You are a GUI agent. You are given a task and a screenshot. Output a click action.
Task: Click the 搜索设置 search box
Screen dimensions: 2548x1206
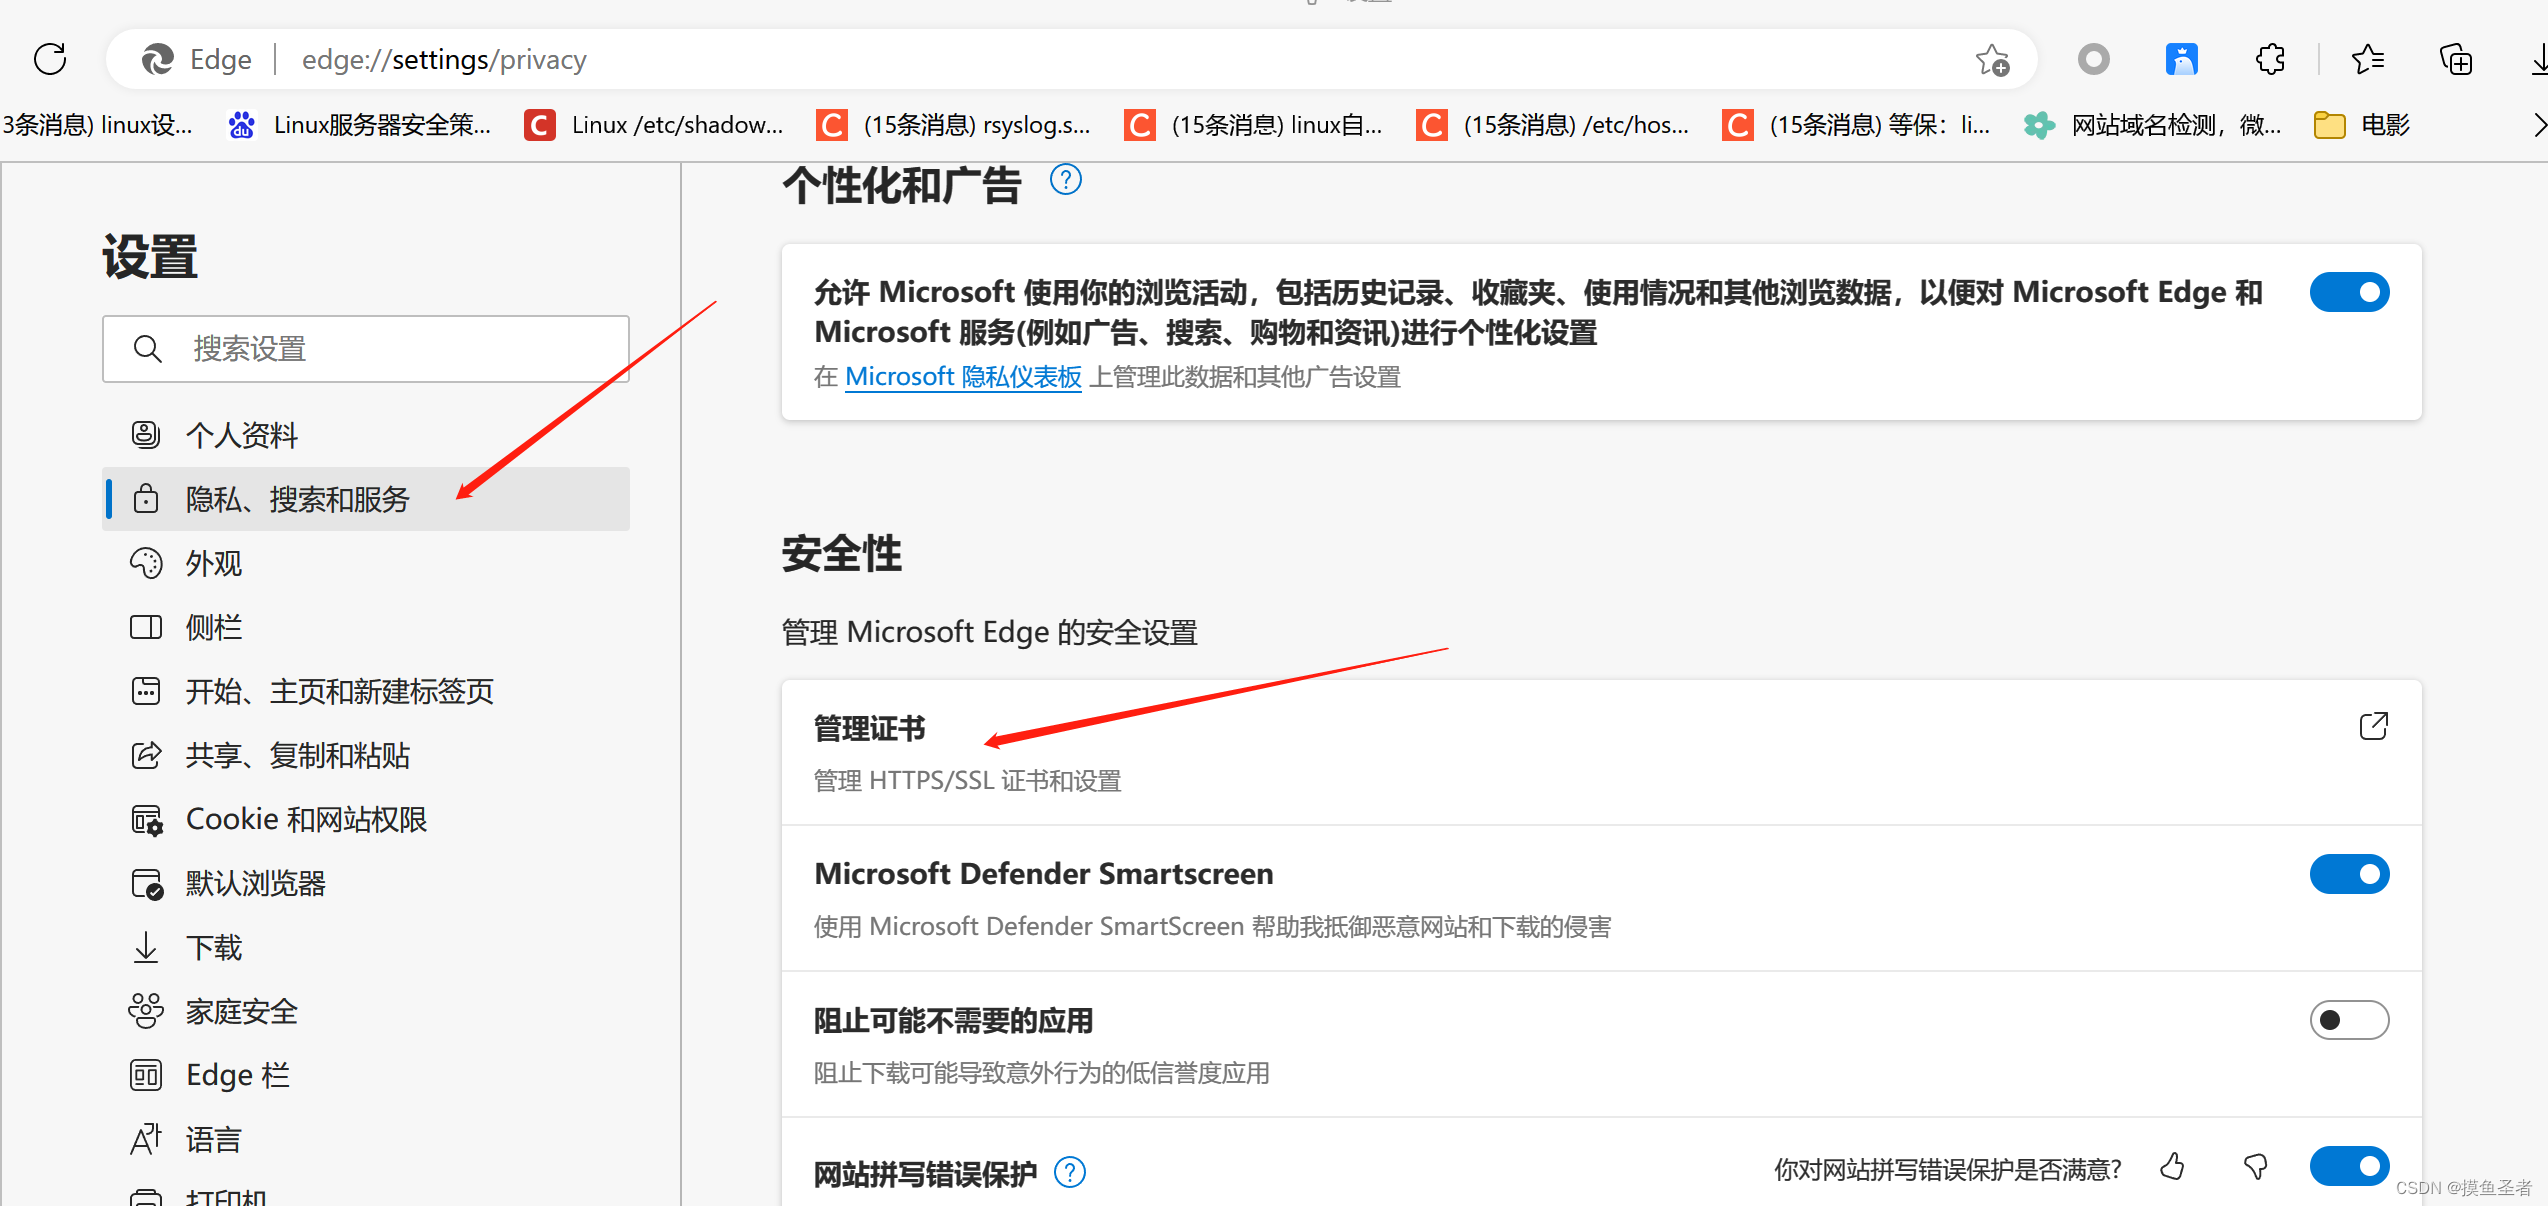click(366, 349)
